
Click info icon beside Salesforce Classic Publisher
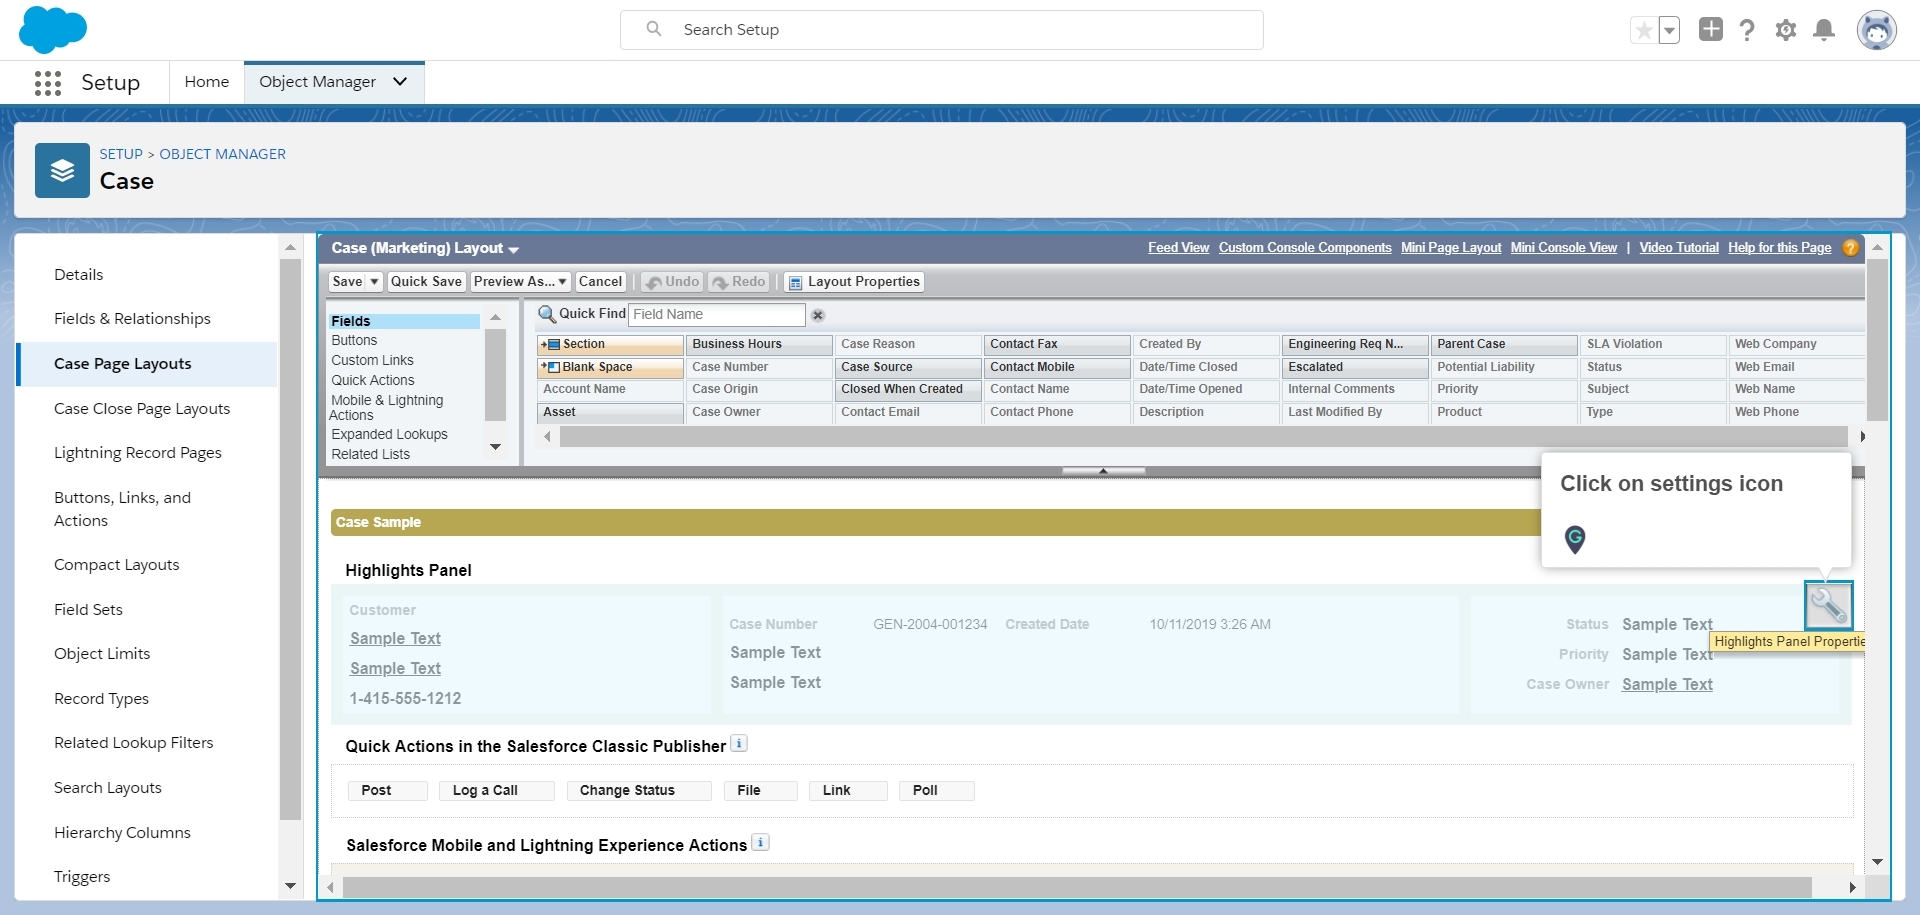[x=739, y=743]
